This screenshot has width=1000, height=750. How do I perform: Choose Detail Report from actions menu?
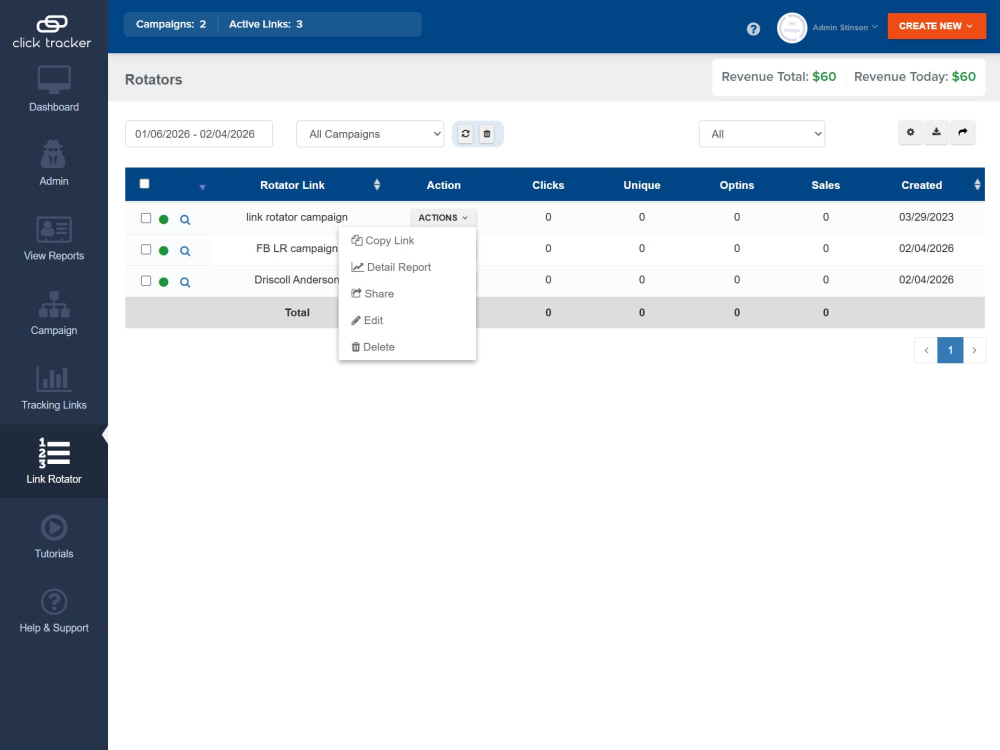(x=391, y=267)
